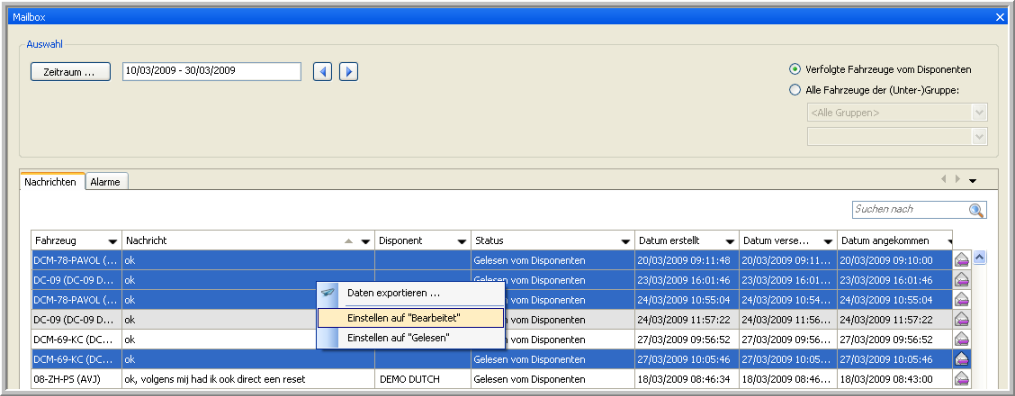Click envelope icon in 20/03/2009 09:11:48 row
Image resolution: width=1015 pixels, height=396 pixels.
point(961,260)
